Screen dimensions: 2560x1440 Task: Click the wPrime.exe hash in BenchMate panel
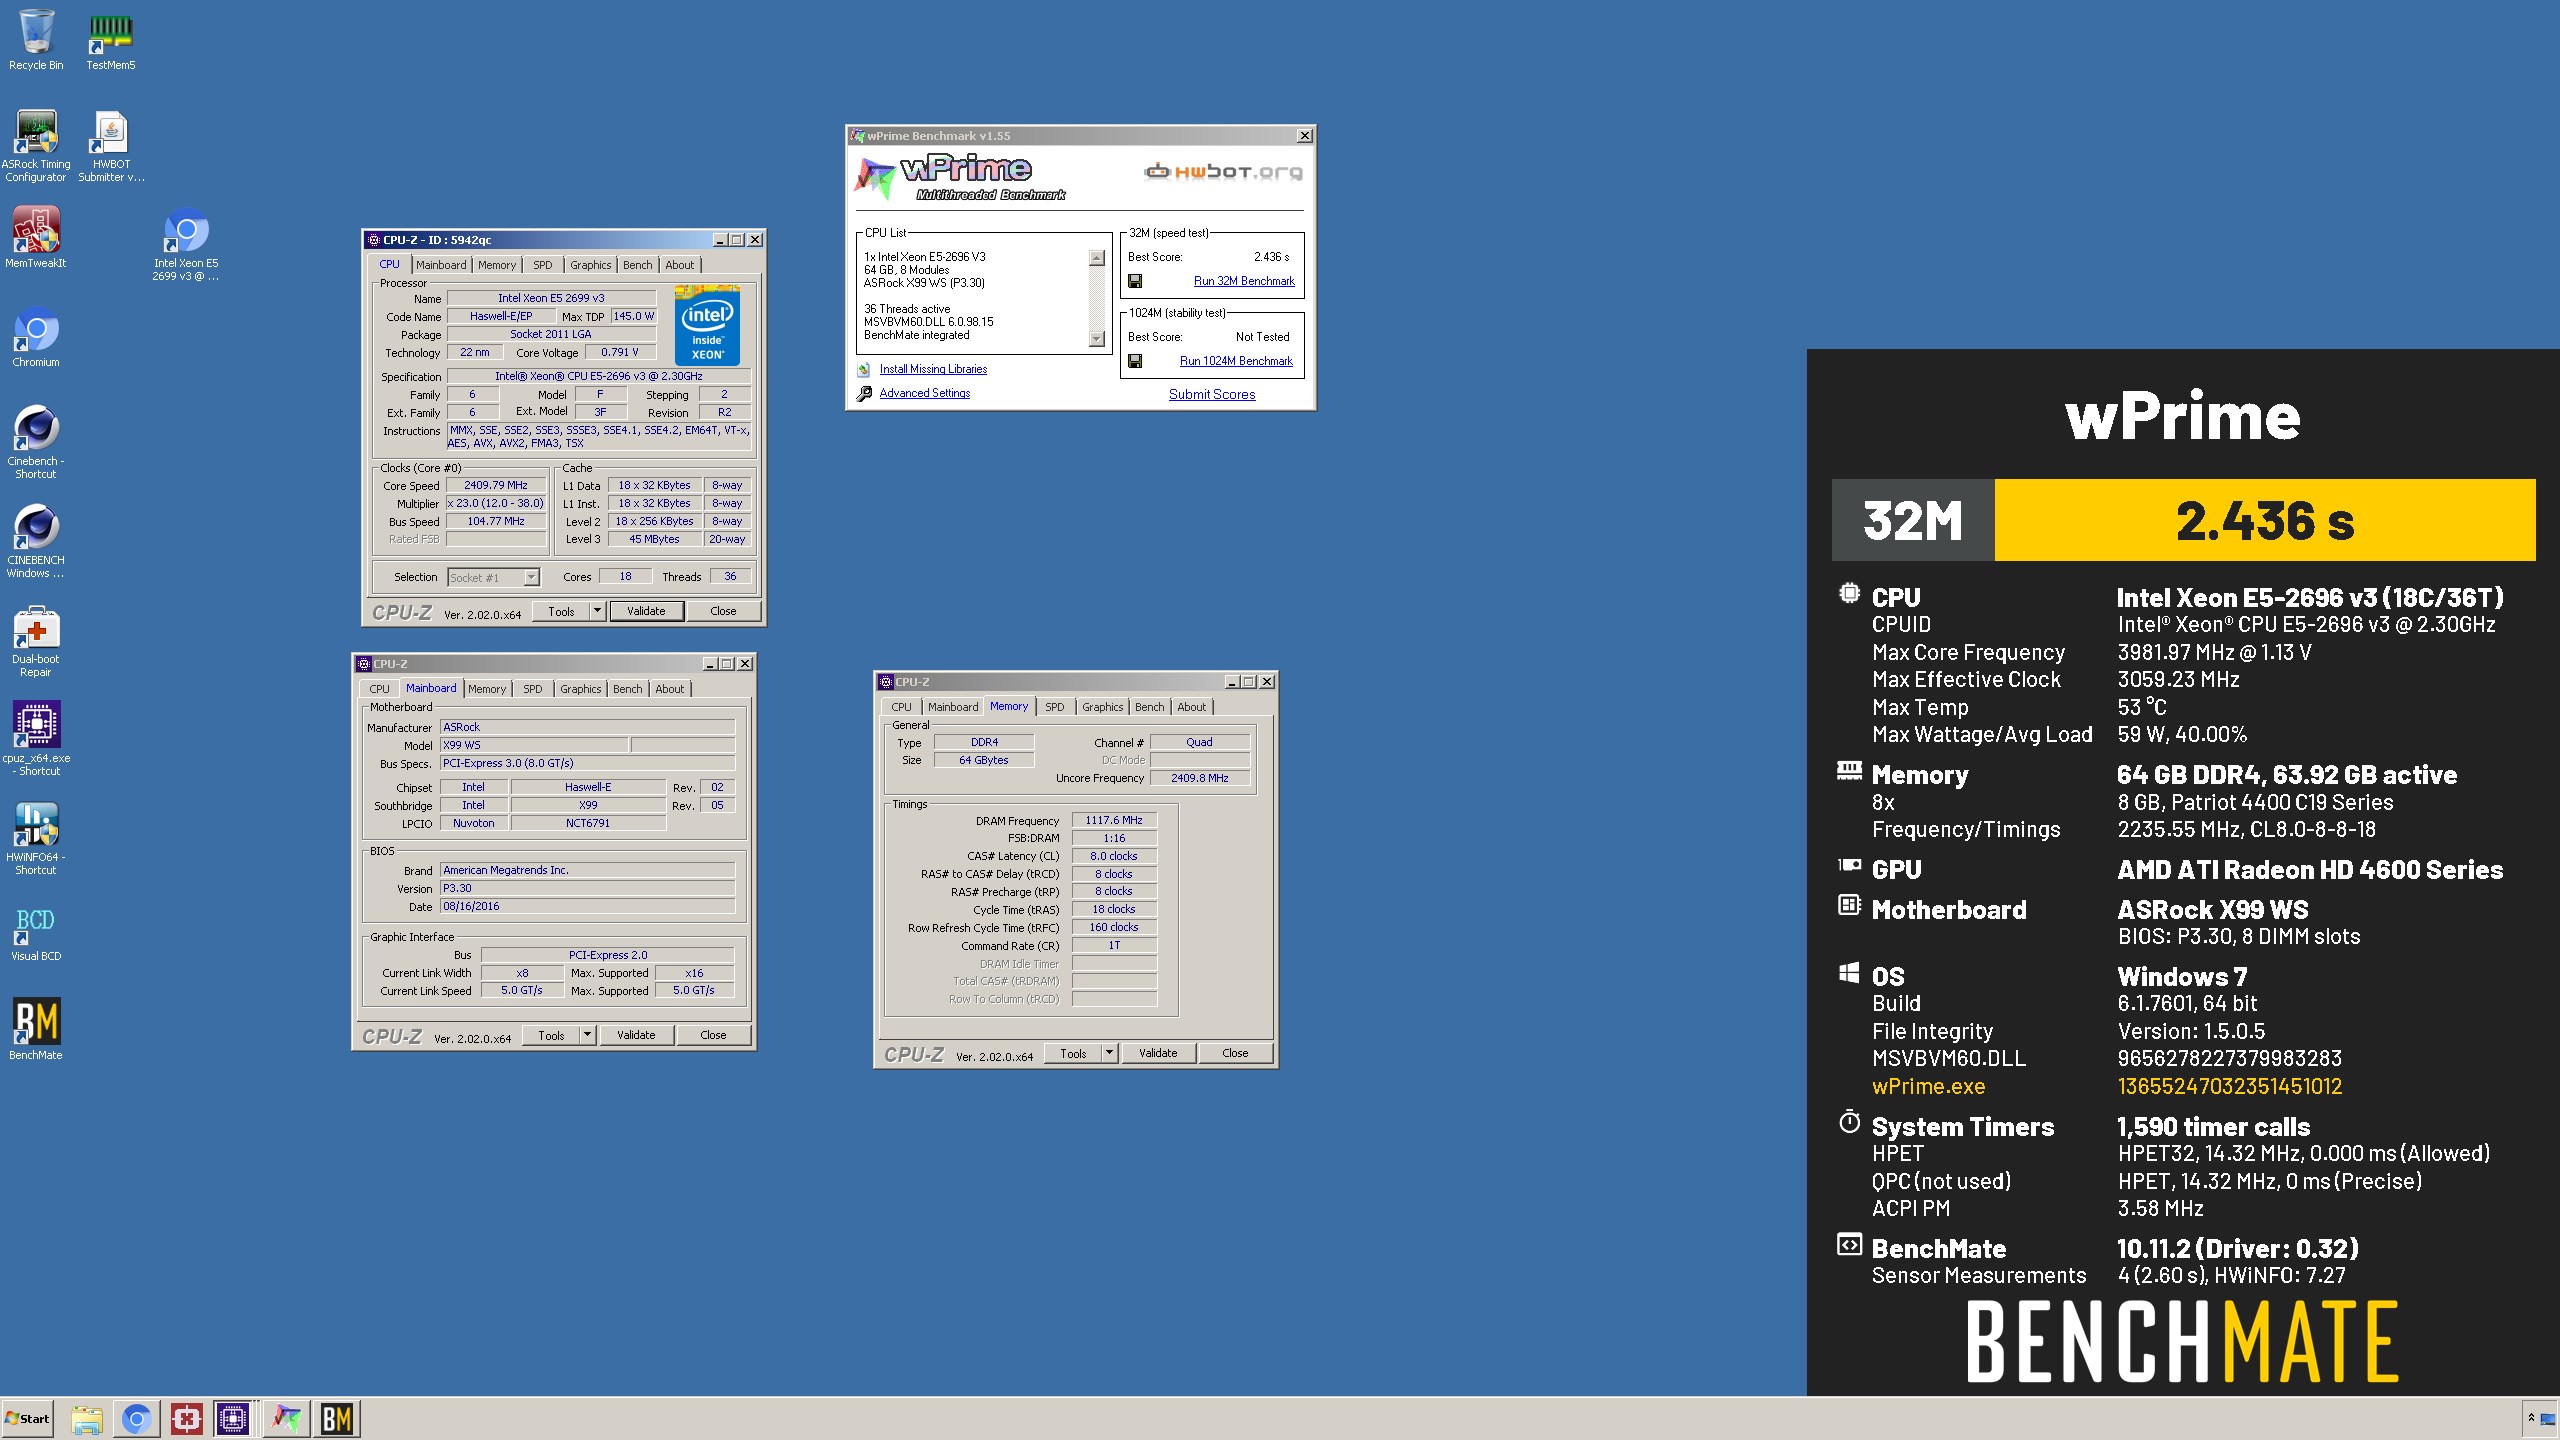click(x=2229, y=1086)
